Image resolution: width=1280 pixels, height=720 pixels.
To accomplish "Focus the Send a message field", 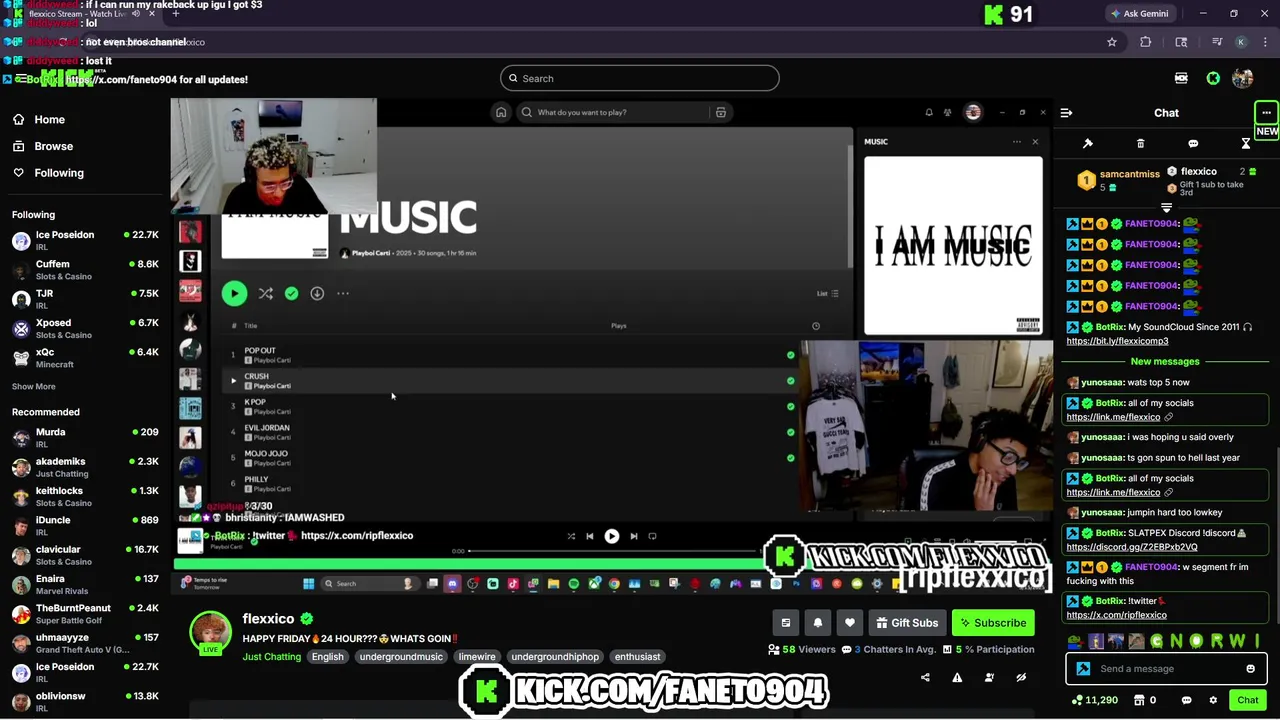I will (1168, 669).
